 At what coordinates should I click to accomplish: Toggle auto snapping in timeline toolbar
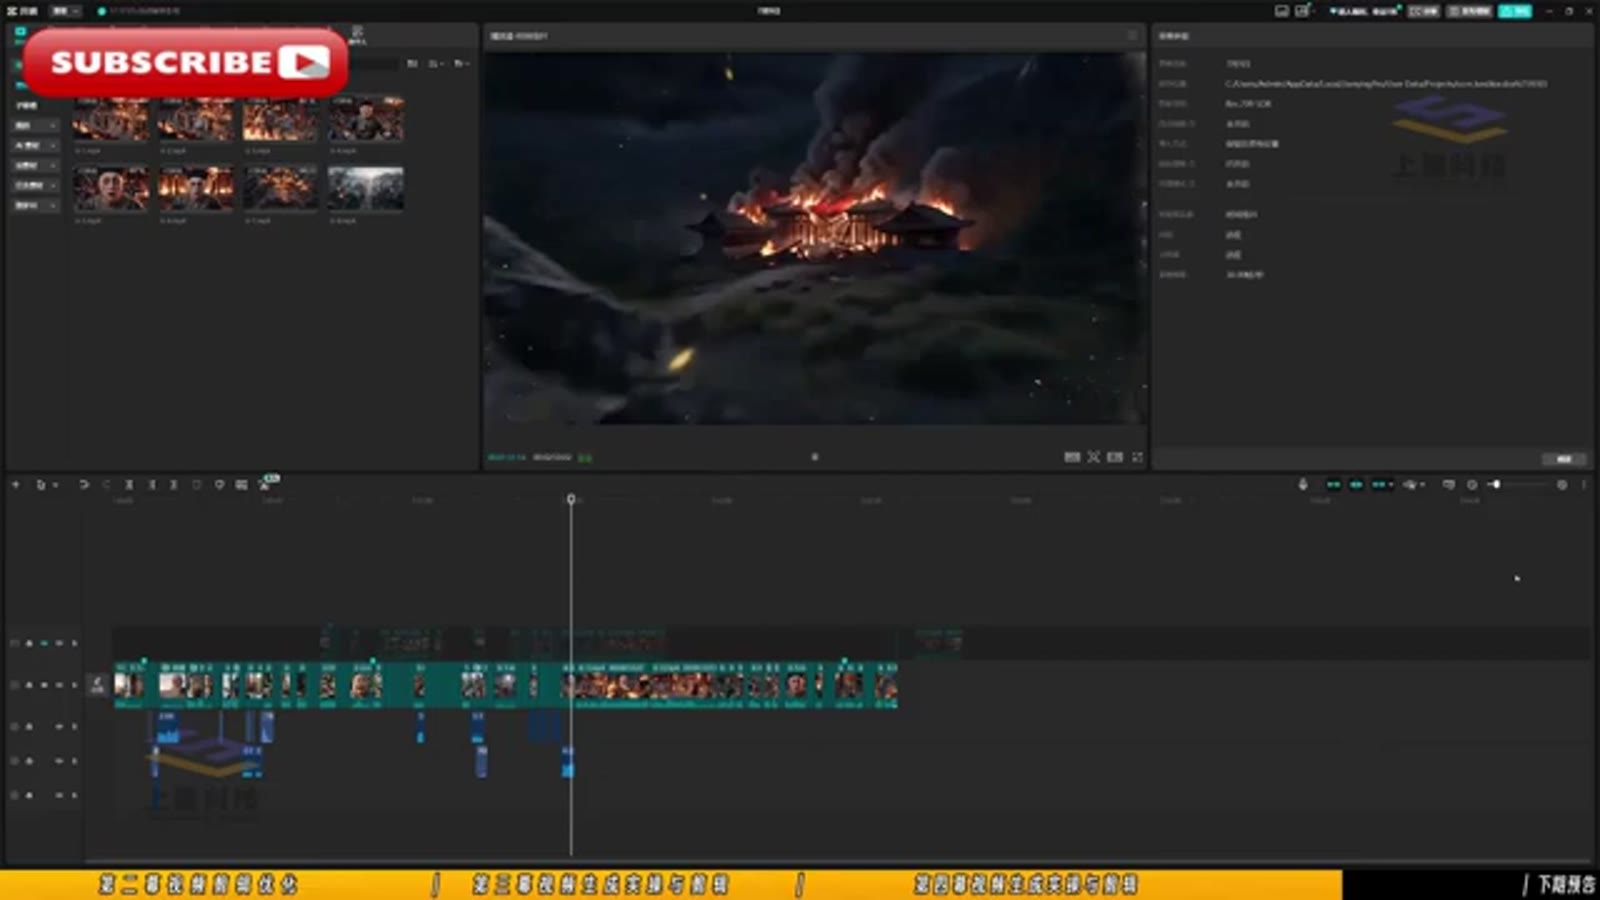(x=1356, y=484)
